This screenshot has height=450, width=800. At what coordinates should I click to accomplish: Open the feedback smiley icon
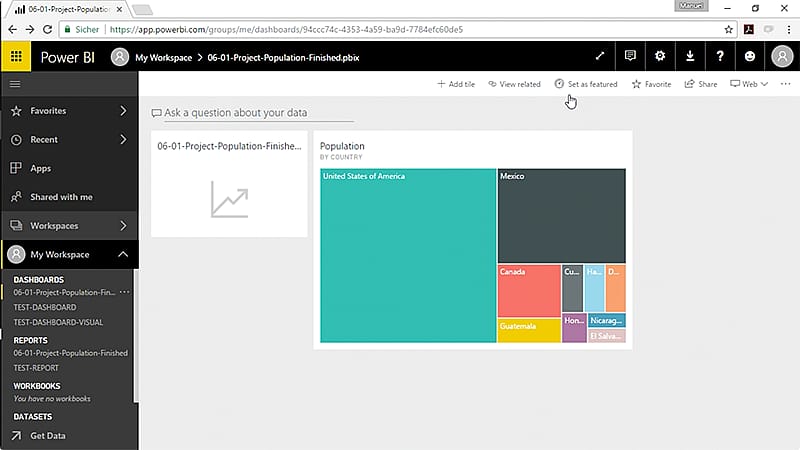tap(749, 56)
